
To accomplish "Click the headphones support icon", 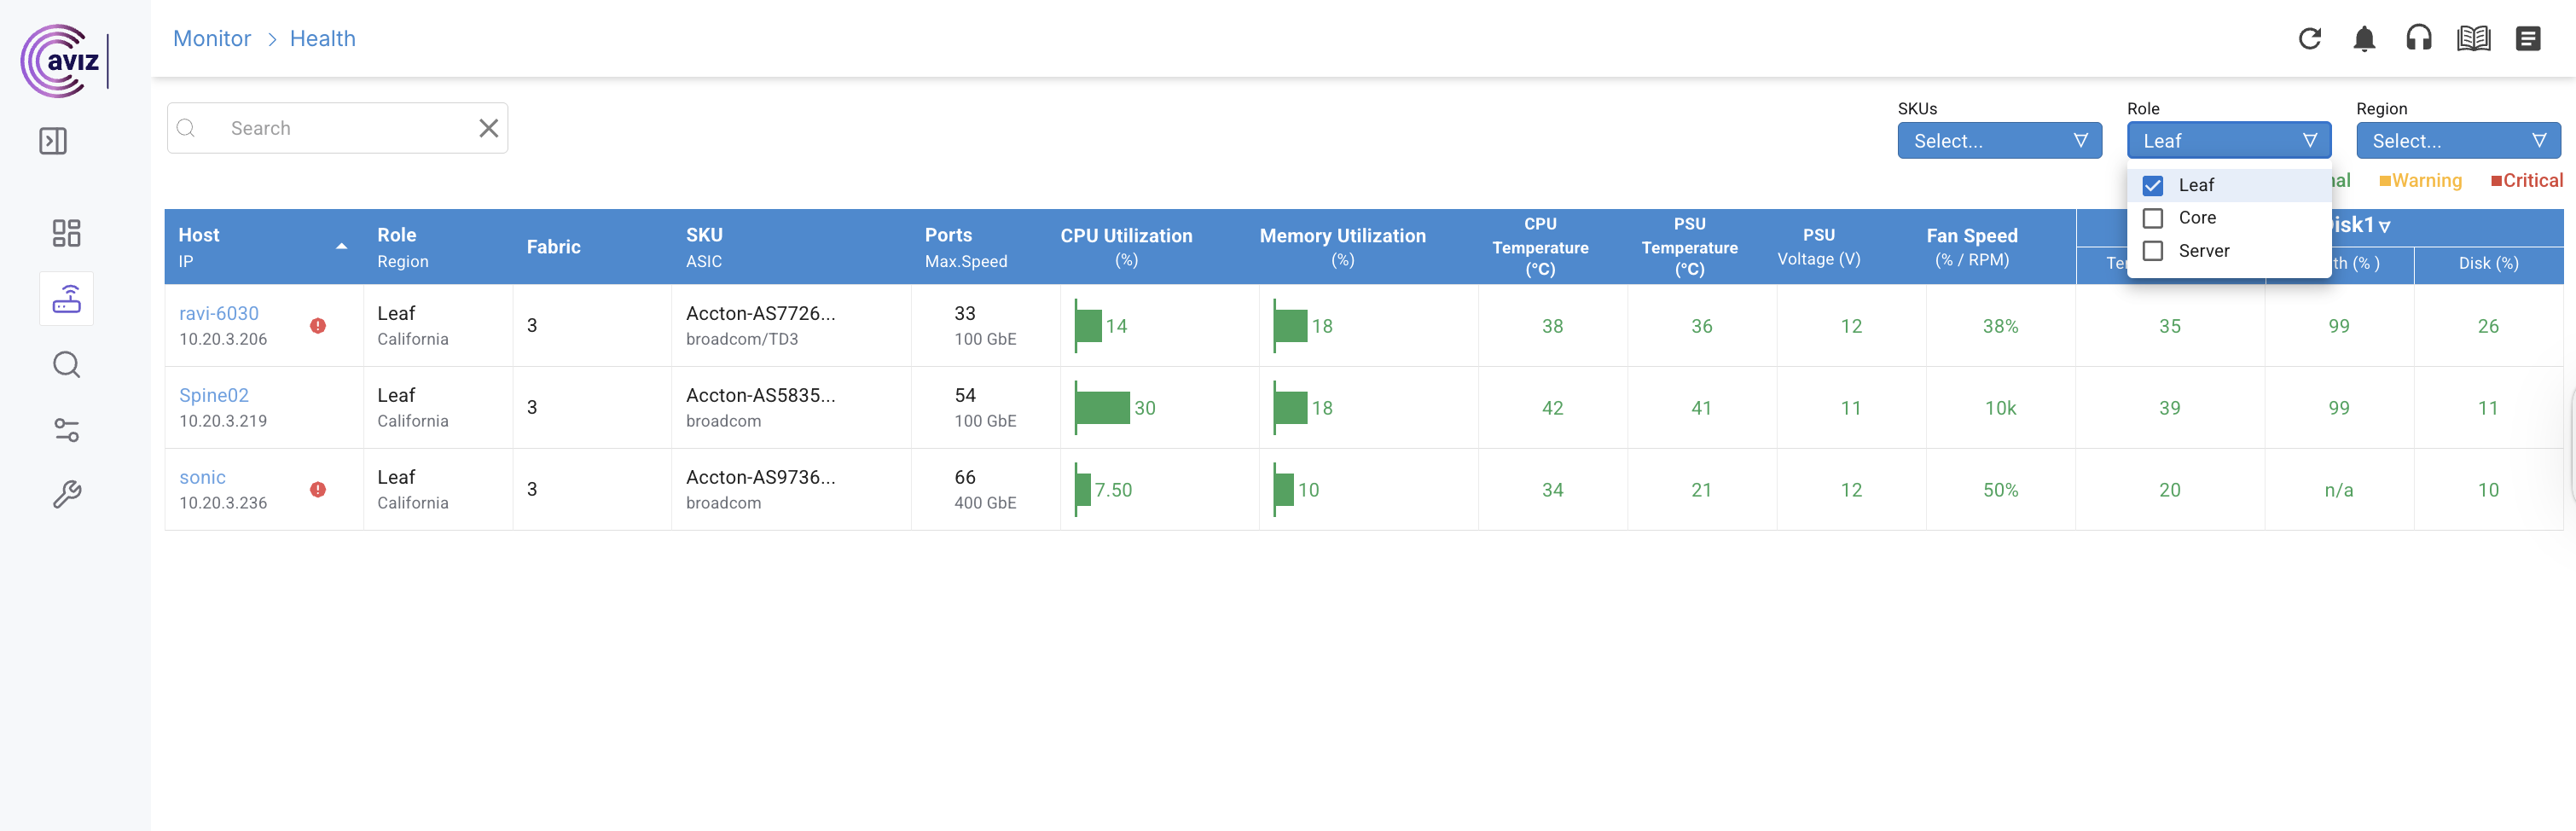I will pos(2418,39).
